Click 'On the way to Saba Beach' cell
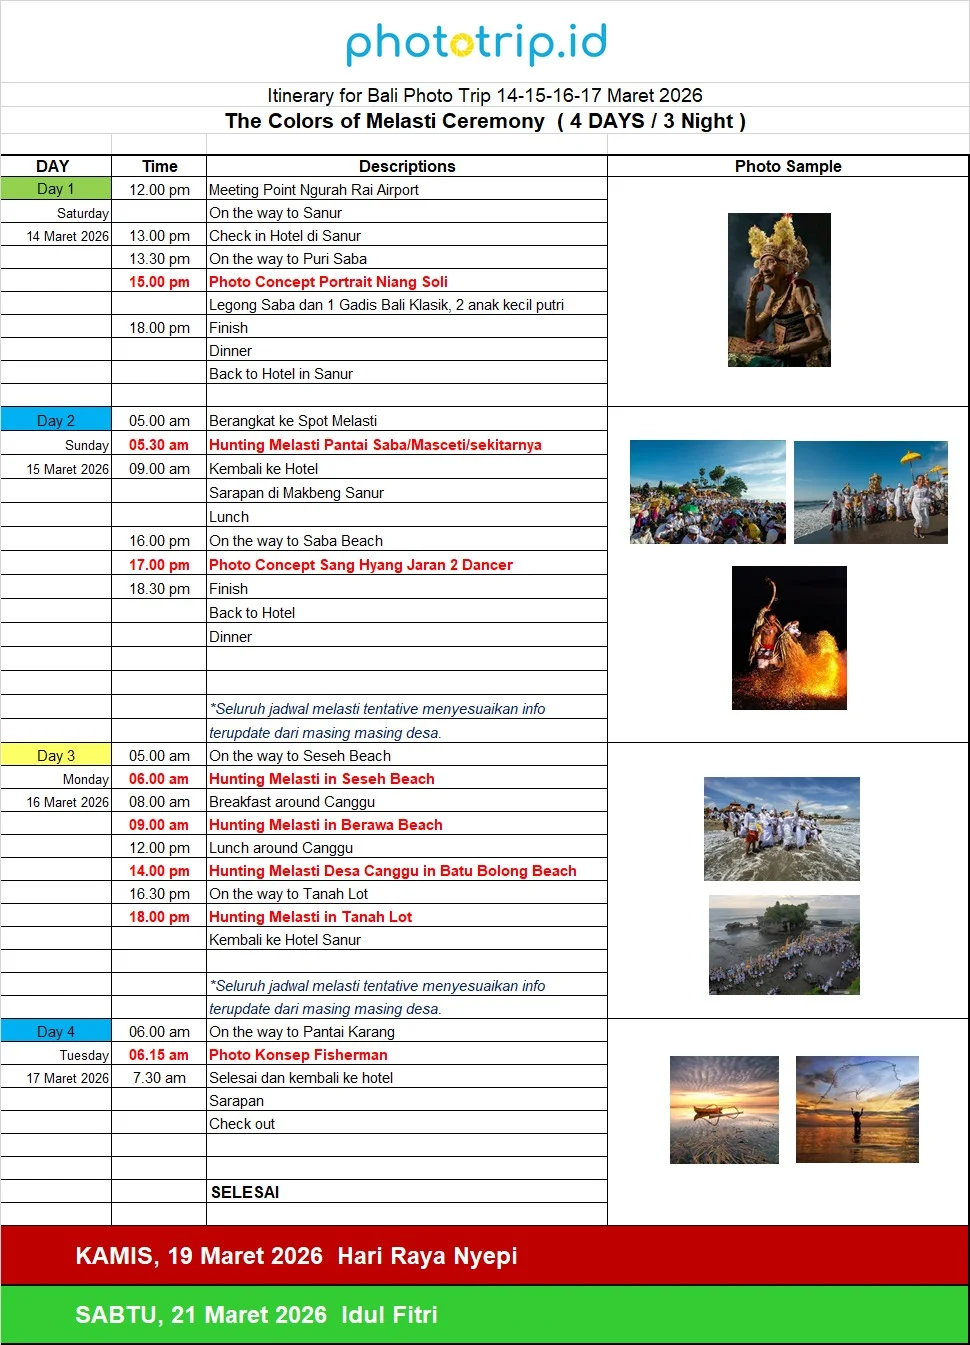This screenshot has height=1345, width=970. pos(407,540)
